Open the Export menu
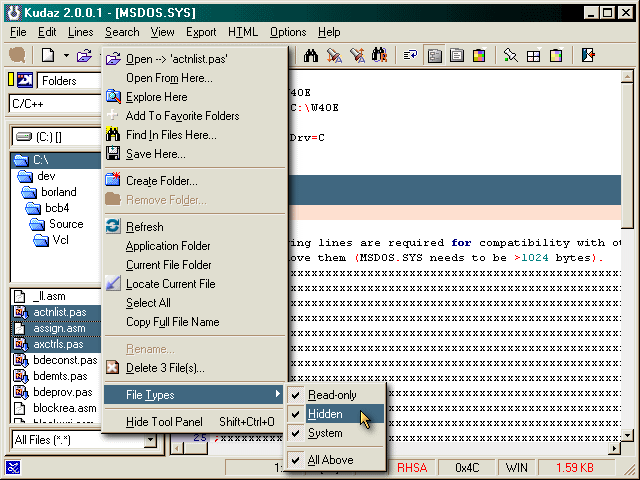The image size is (640, 480). [x=201, y=32]
